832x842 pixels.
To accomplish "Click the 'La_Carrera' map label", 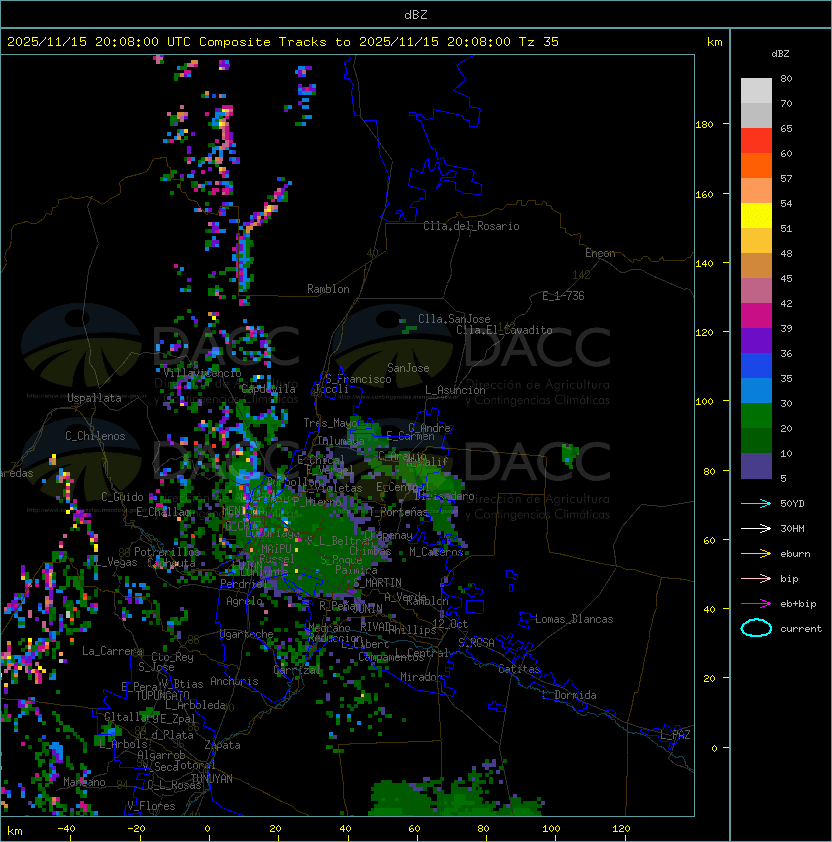I will click(112, 651).
